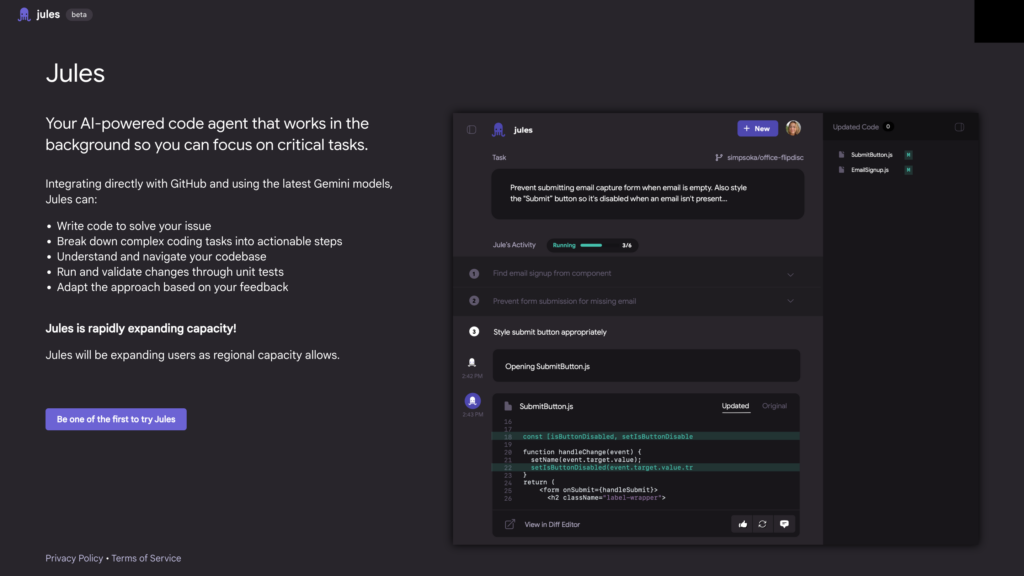
Task: Click the refresh regenerate icon
Action: point(762,524)
